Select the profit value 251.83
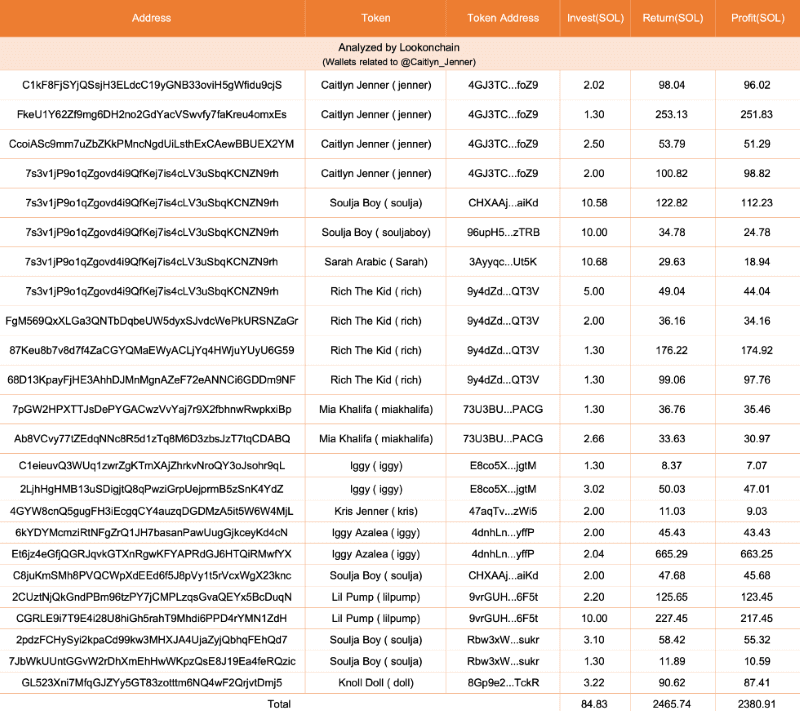The width and height of the screenshot is (800, 711). tap(757, 115)
